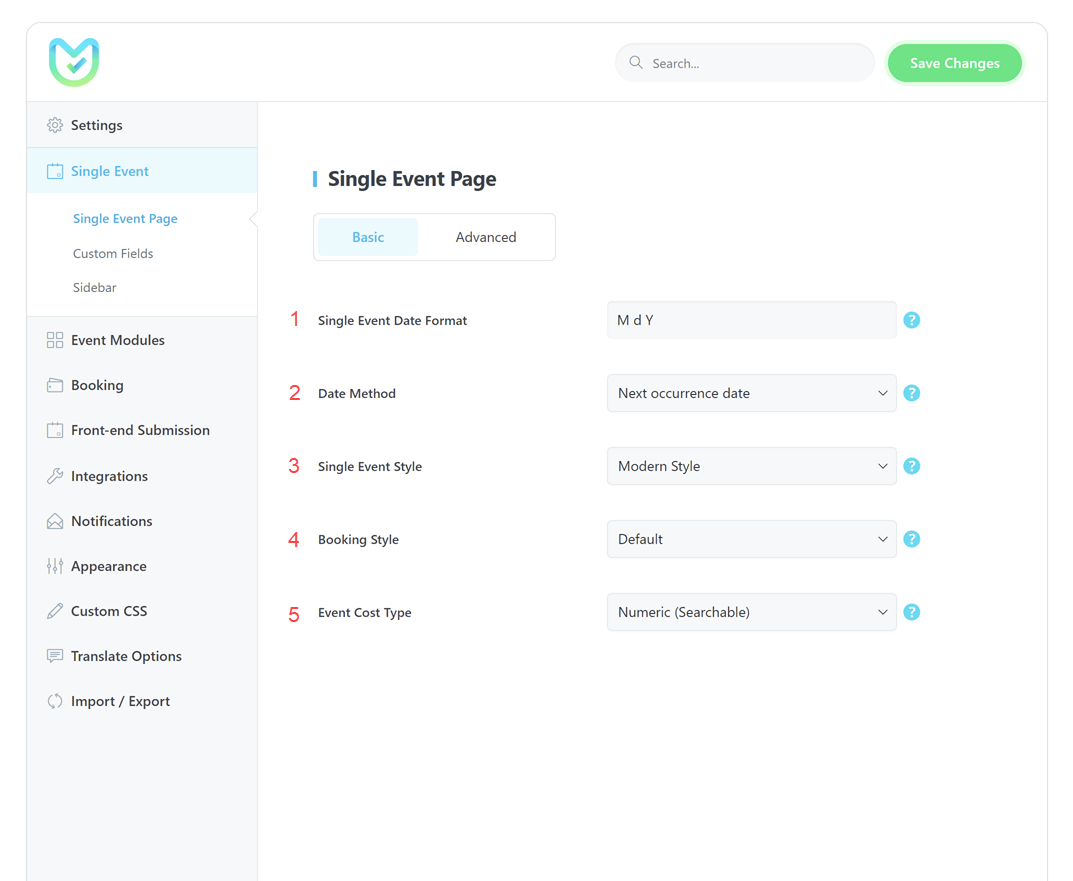1073x881 pixels.
Task: Select the Basic tab
Action: [368, 237]
